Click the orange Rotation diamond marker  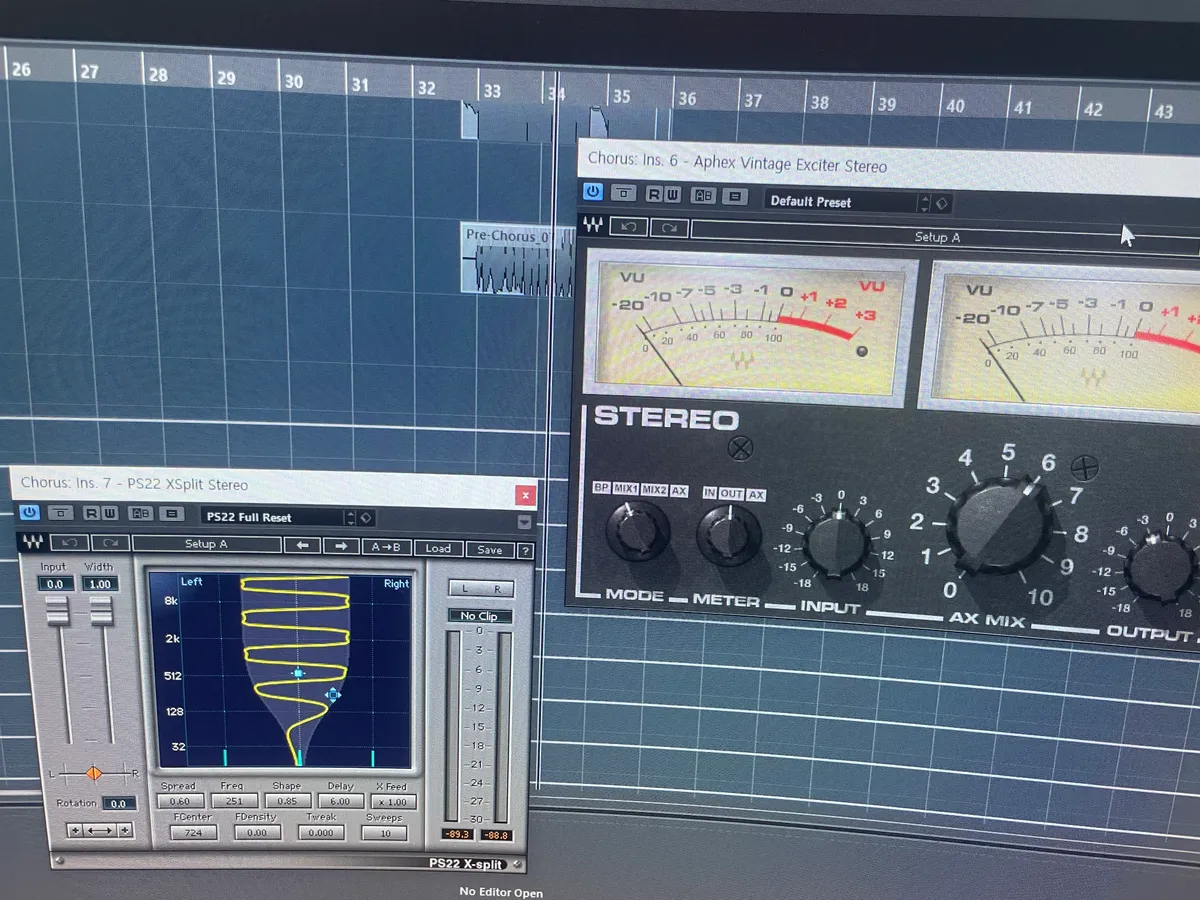pyautogui.click(x=93, y=773)
